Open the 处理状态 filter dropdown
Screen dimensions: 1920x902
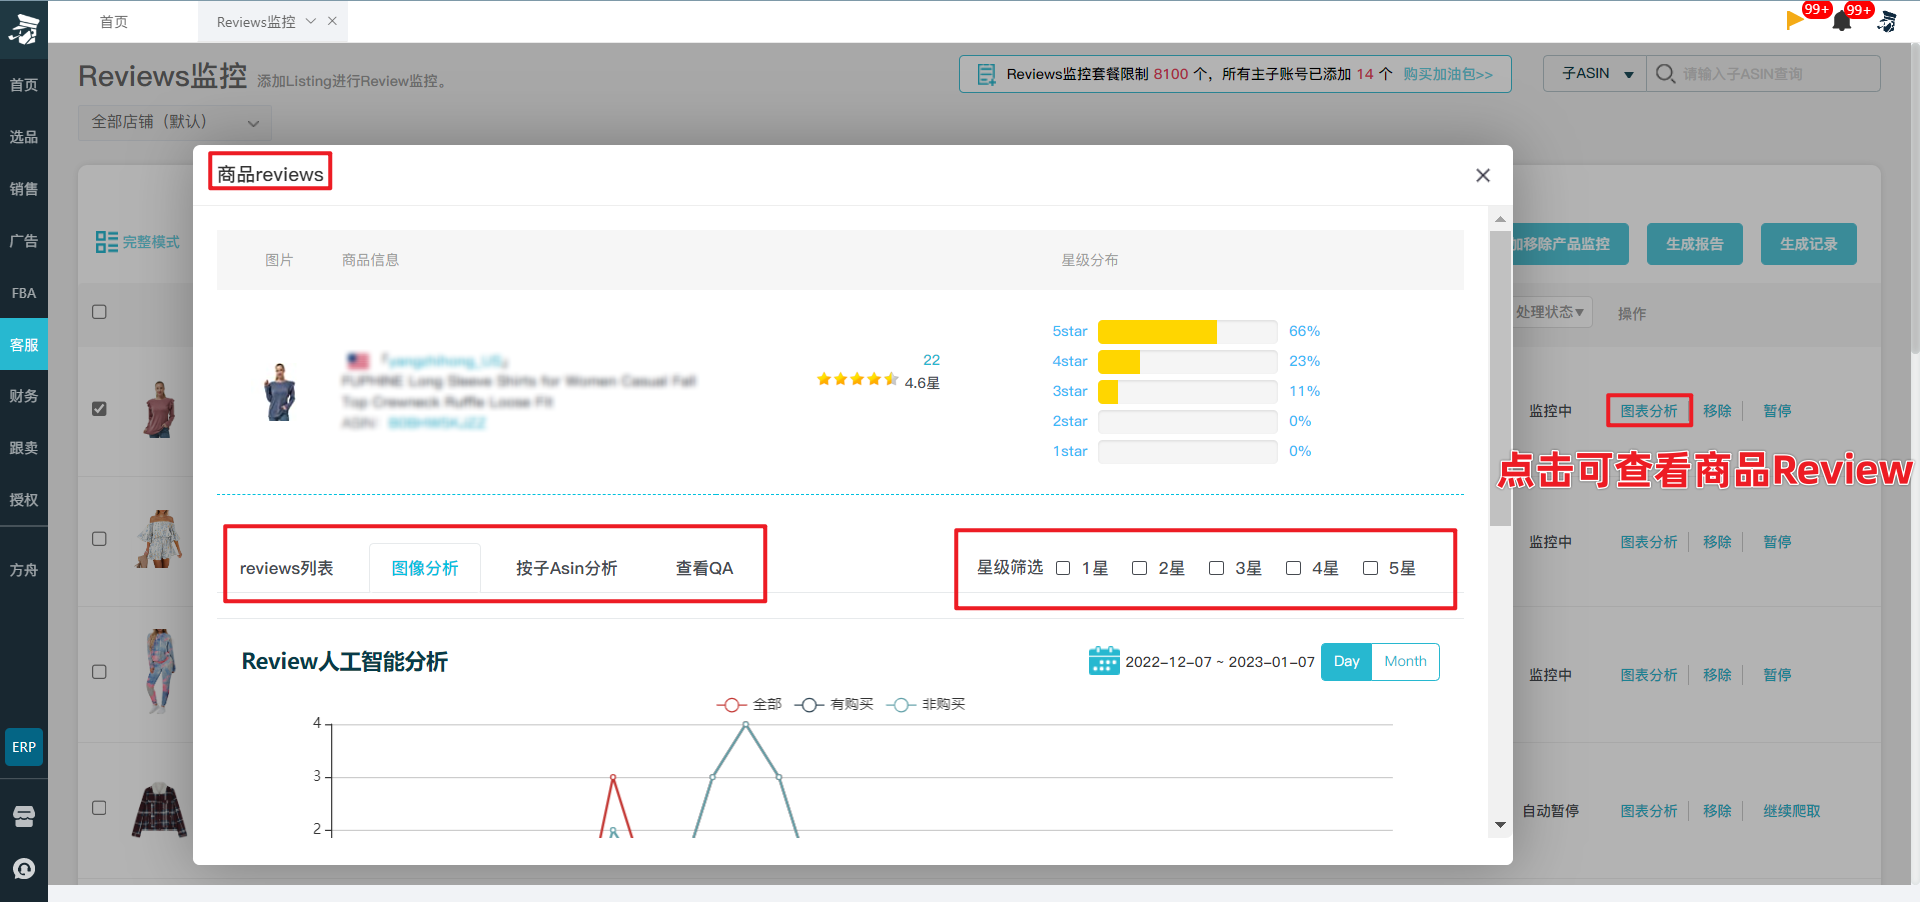(x=1550, y=312)
